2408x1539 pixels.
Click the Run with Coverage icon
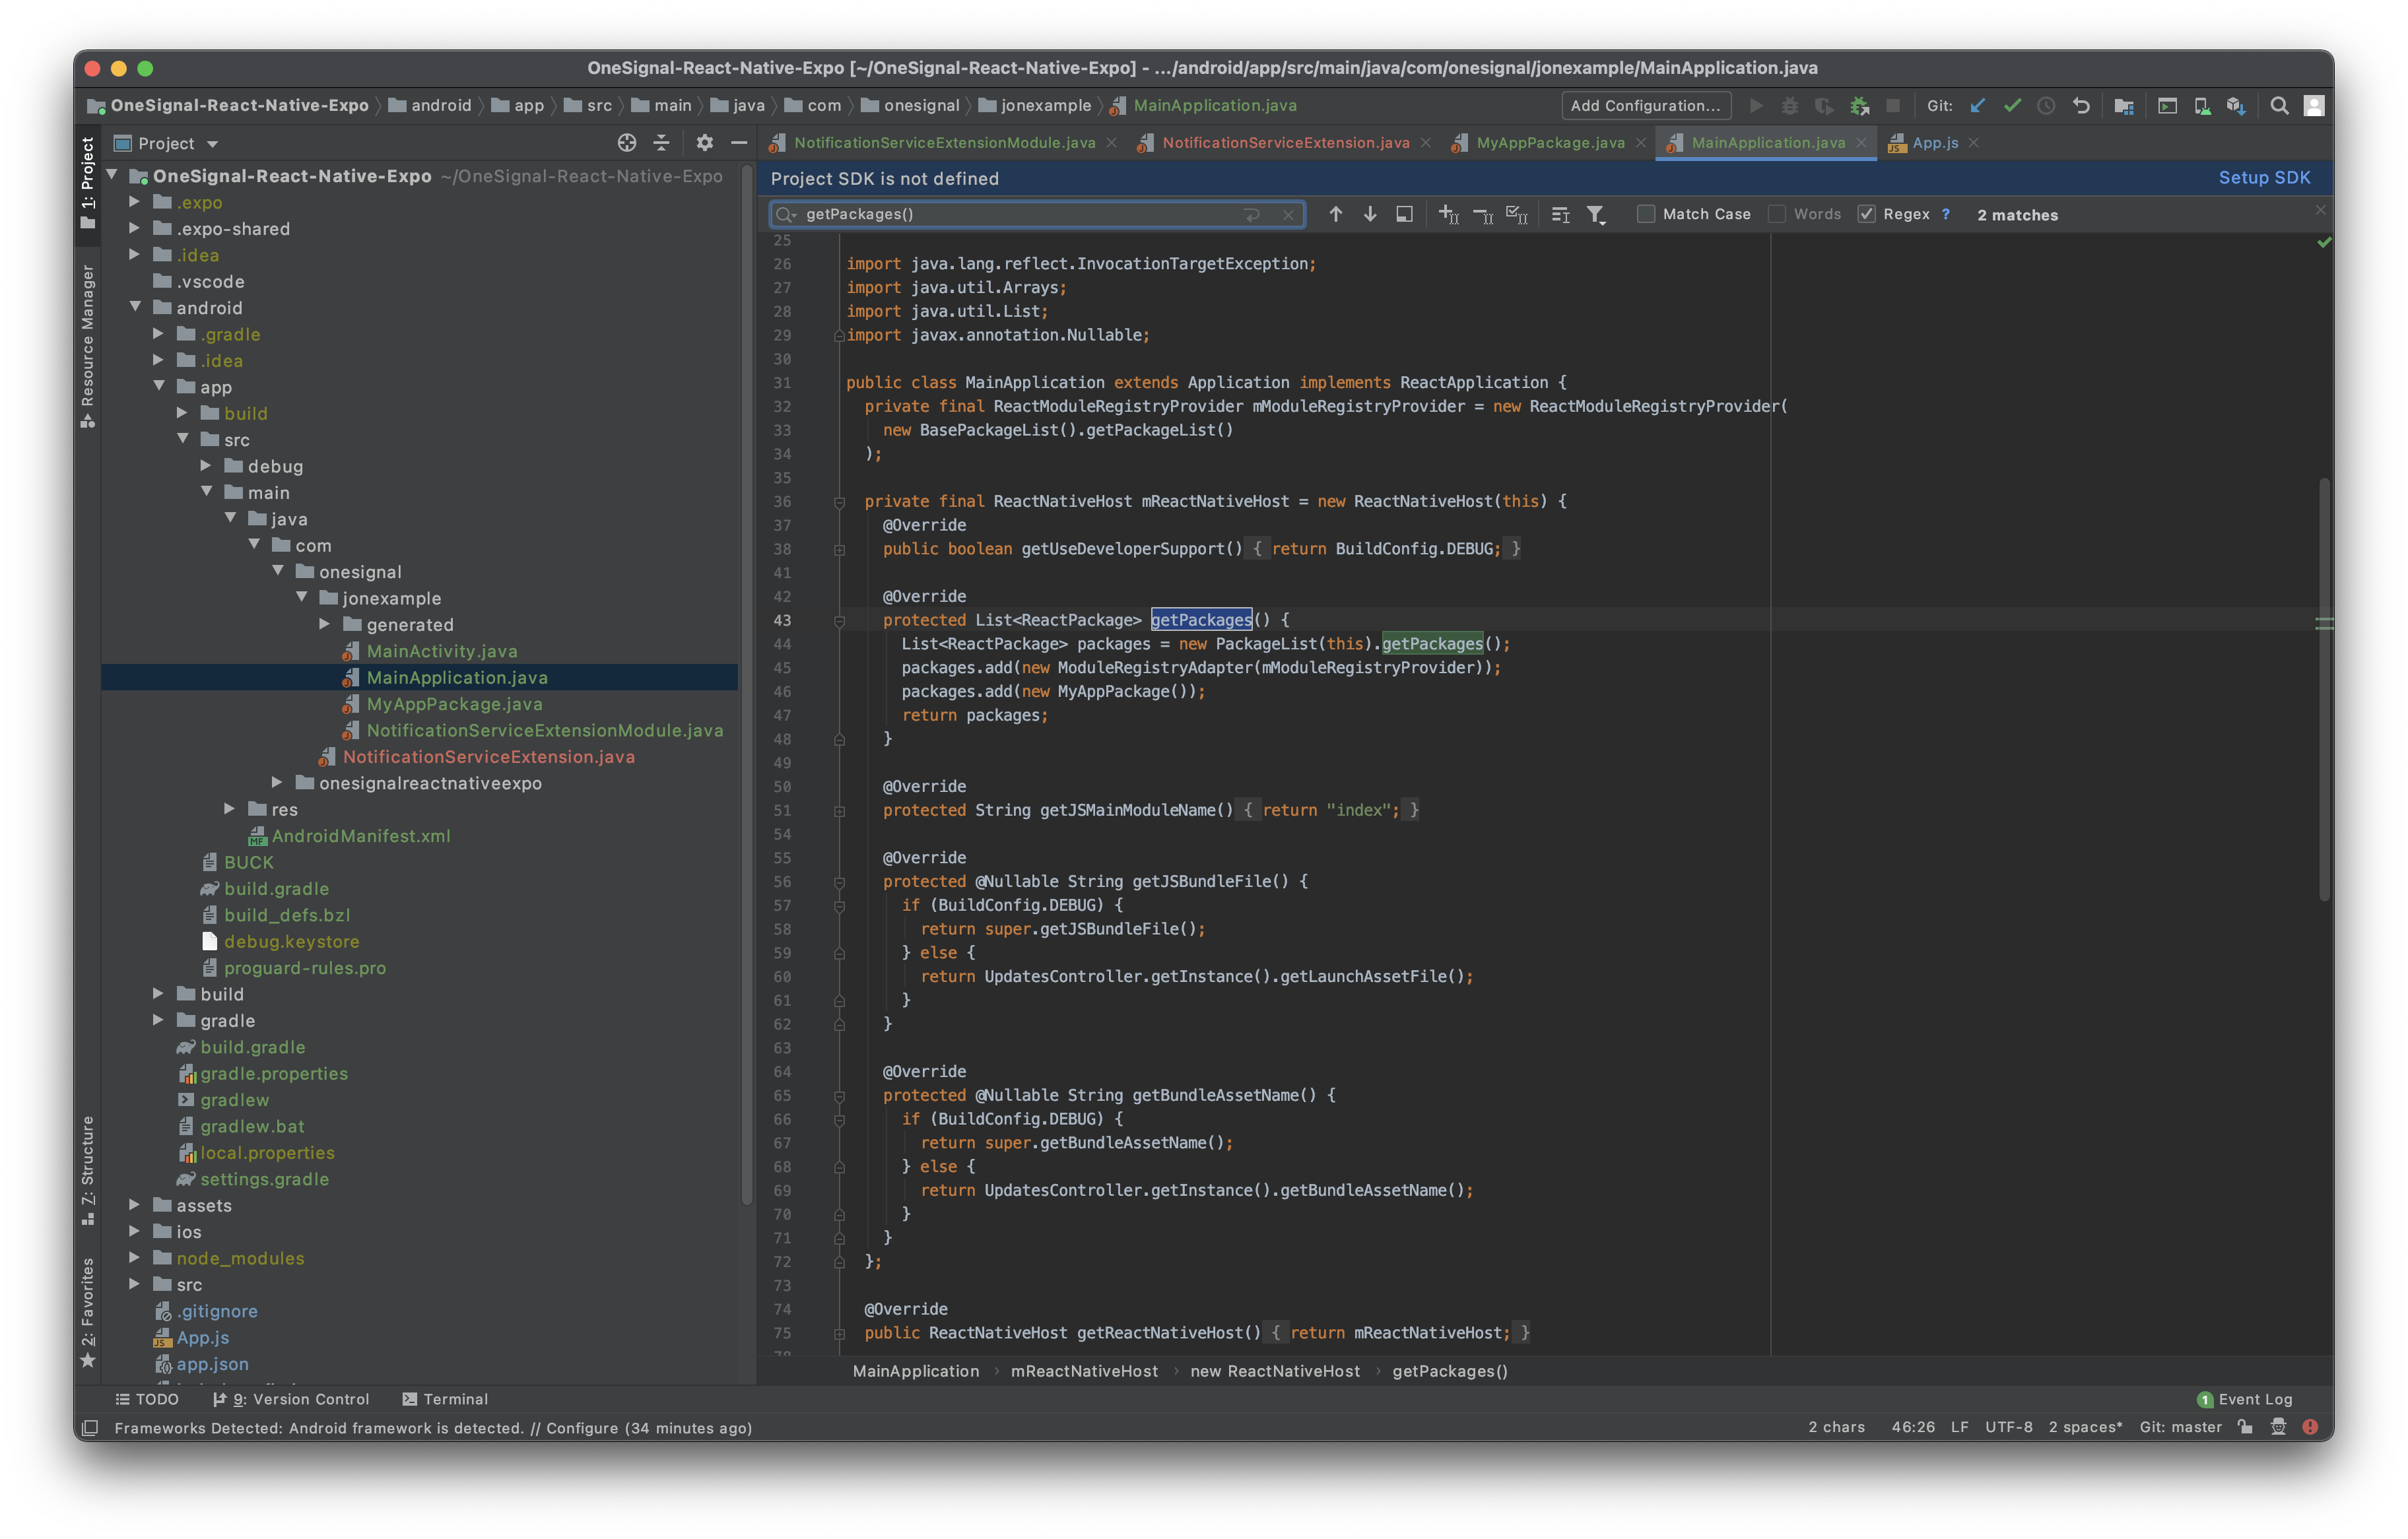point(1824,106)
